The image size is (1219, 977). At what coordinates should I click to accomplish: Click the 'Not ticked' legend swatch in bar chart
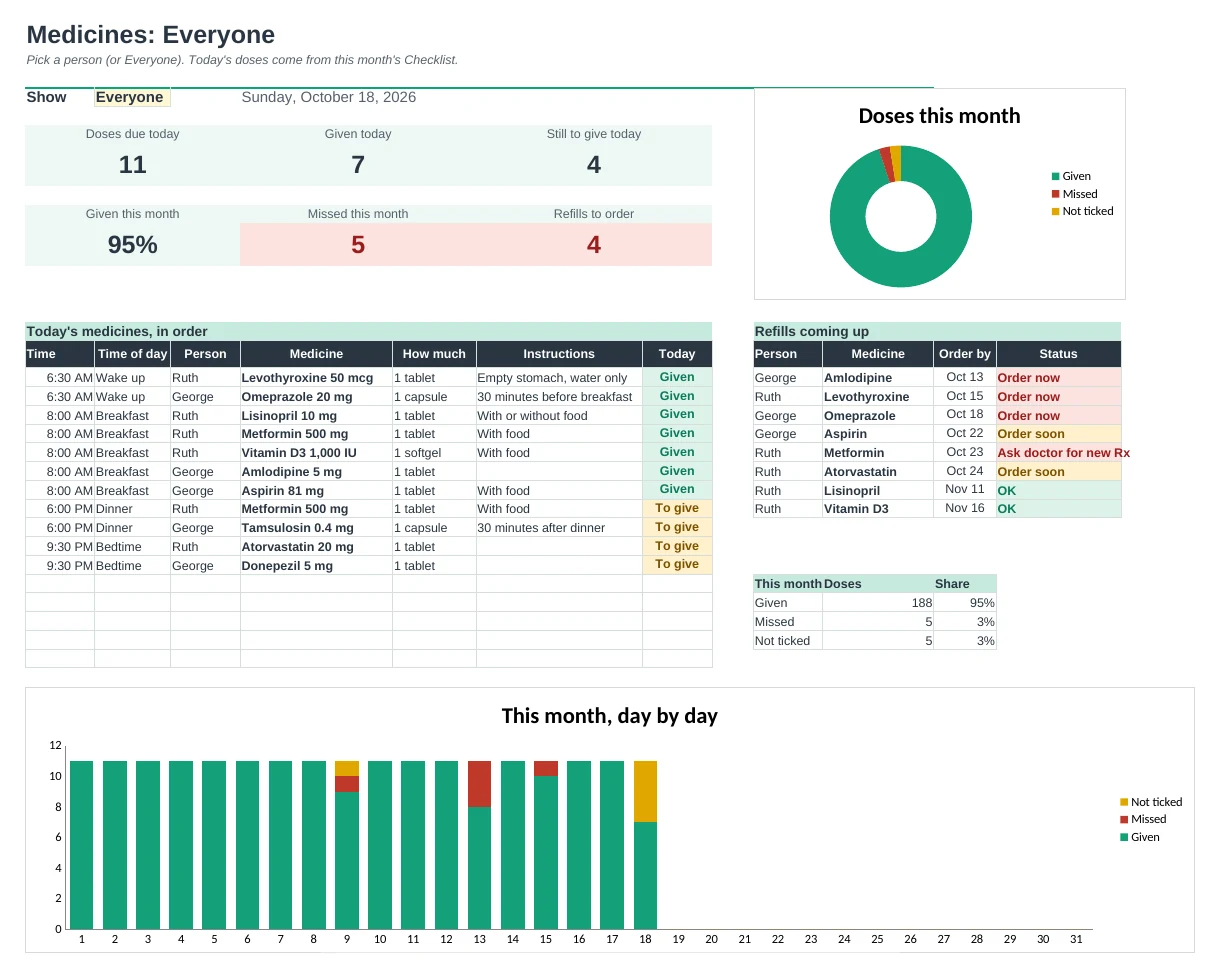[1124, 802]
